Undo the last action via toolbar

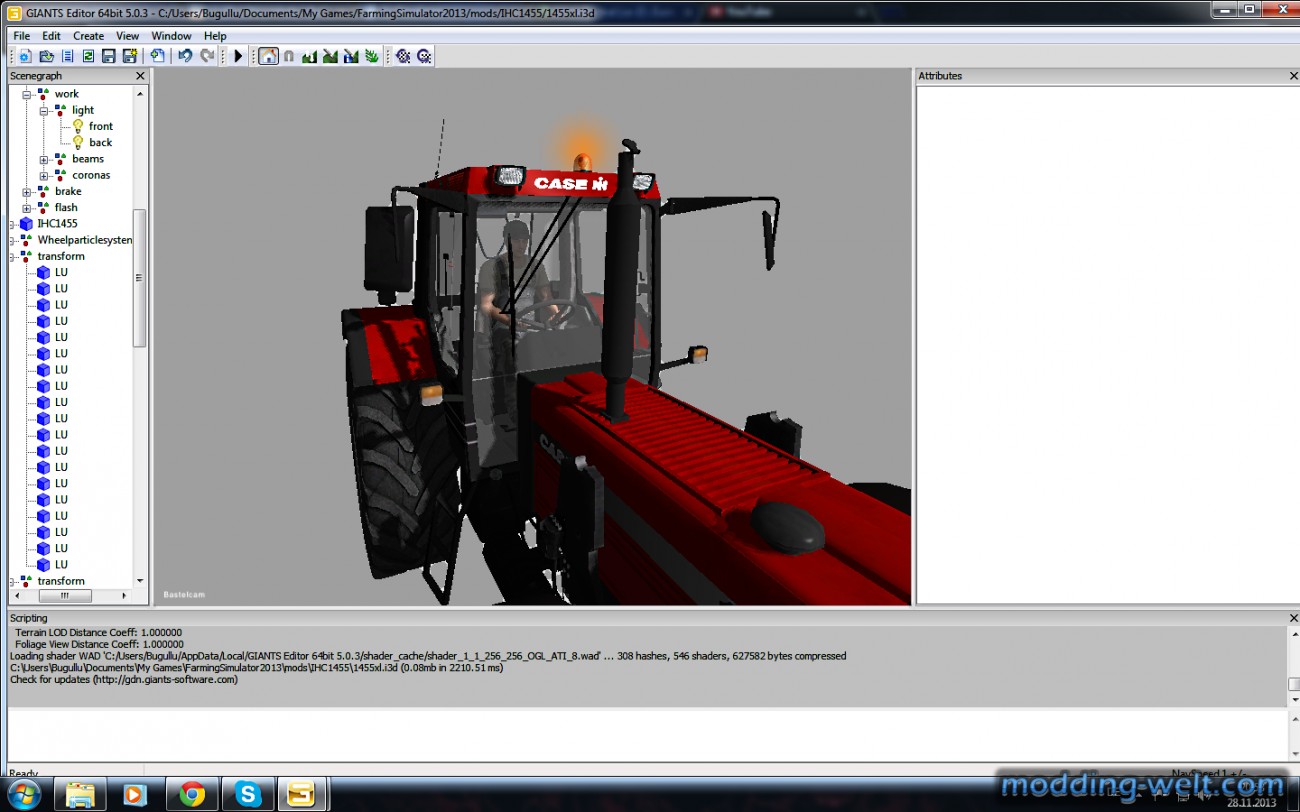click(185, 56)
